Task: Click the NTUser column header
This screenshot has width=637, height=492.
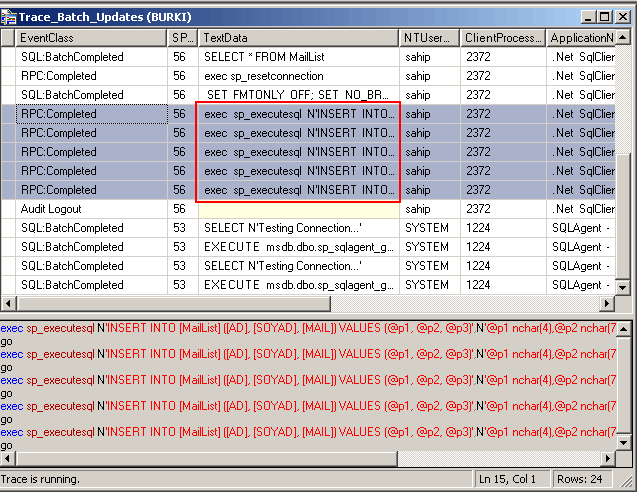Action: click(x=429, y=37)
